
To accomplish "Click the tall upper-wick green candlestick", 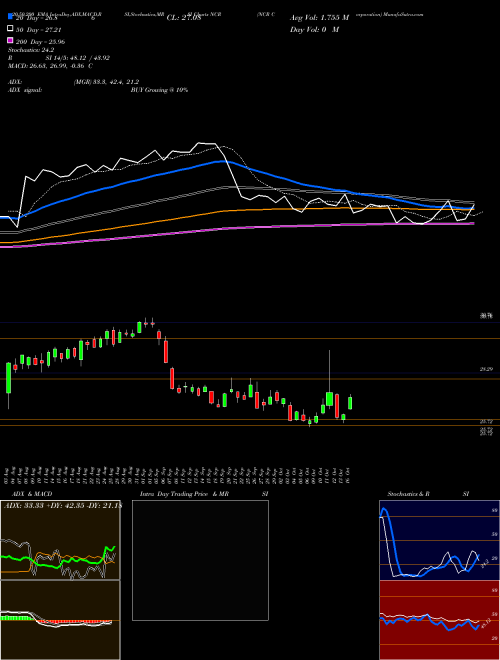I will (x=330, y=398).
